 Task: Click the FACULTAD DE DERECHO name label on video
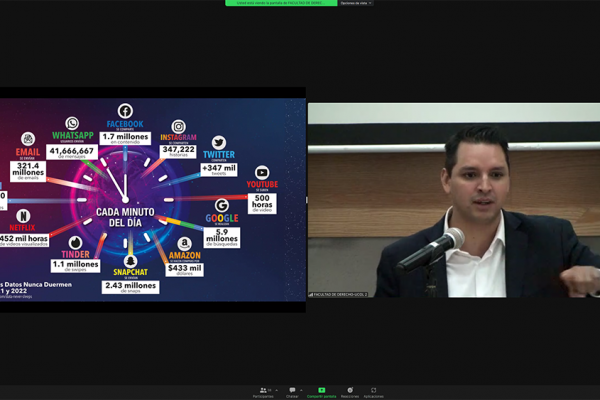[x=338, y=294]
